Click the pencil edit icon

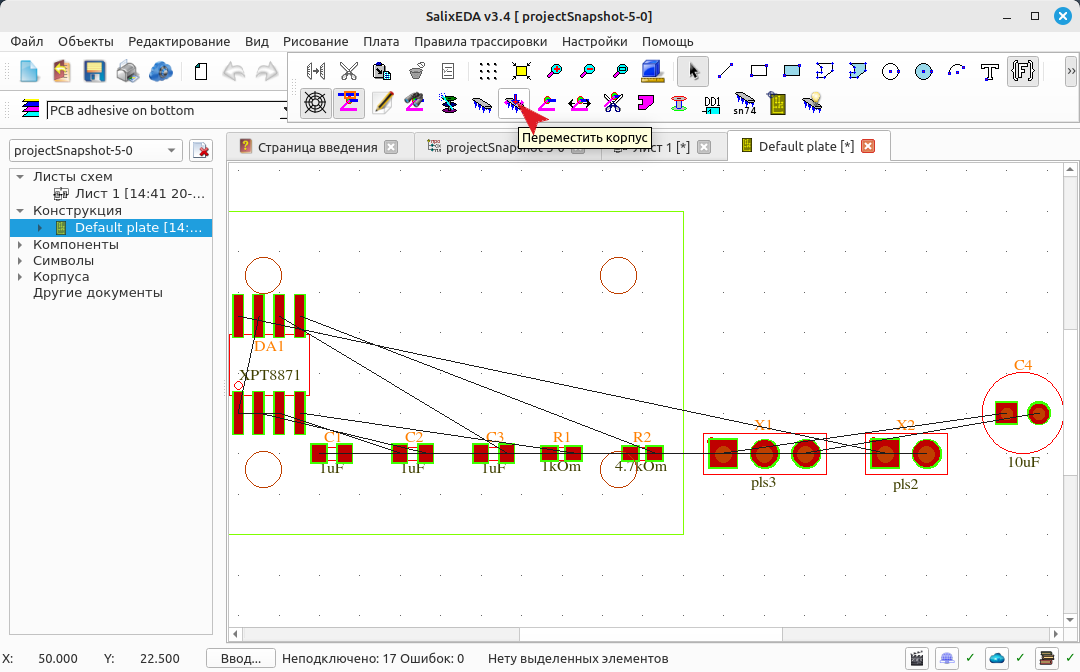pos(382,104)
